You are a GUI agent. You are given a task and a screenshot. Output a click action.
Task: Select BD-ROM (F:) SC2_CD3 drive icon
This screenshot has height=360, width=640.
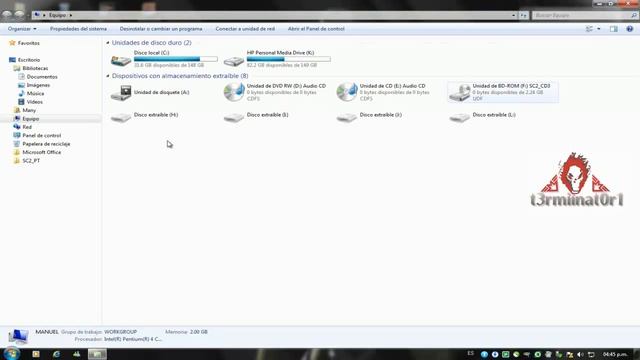click(x=460, y=93)
